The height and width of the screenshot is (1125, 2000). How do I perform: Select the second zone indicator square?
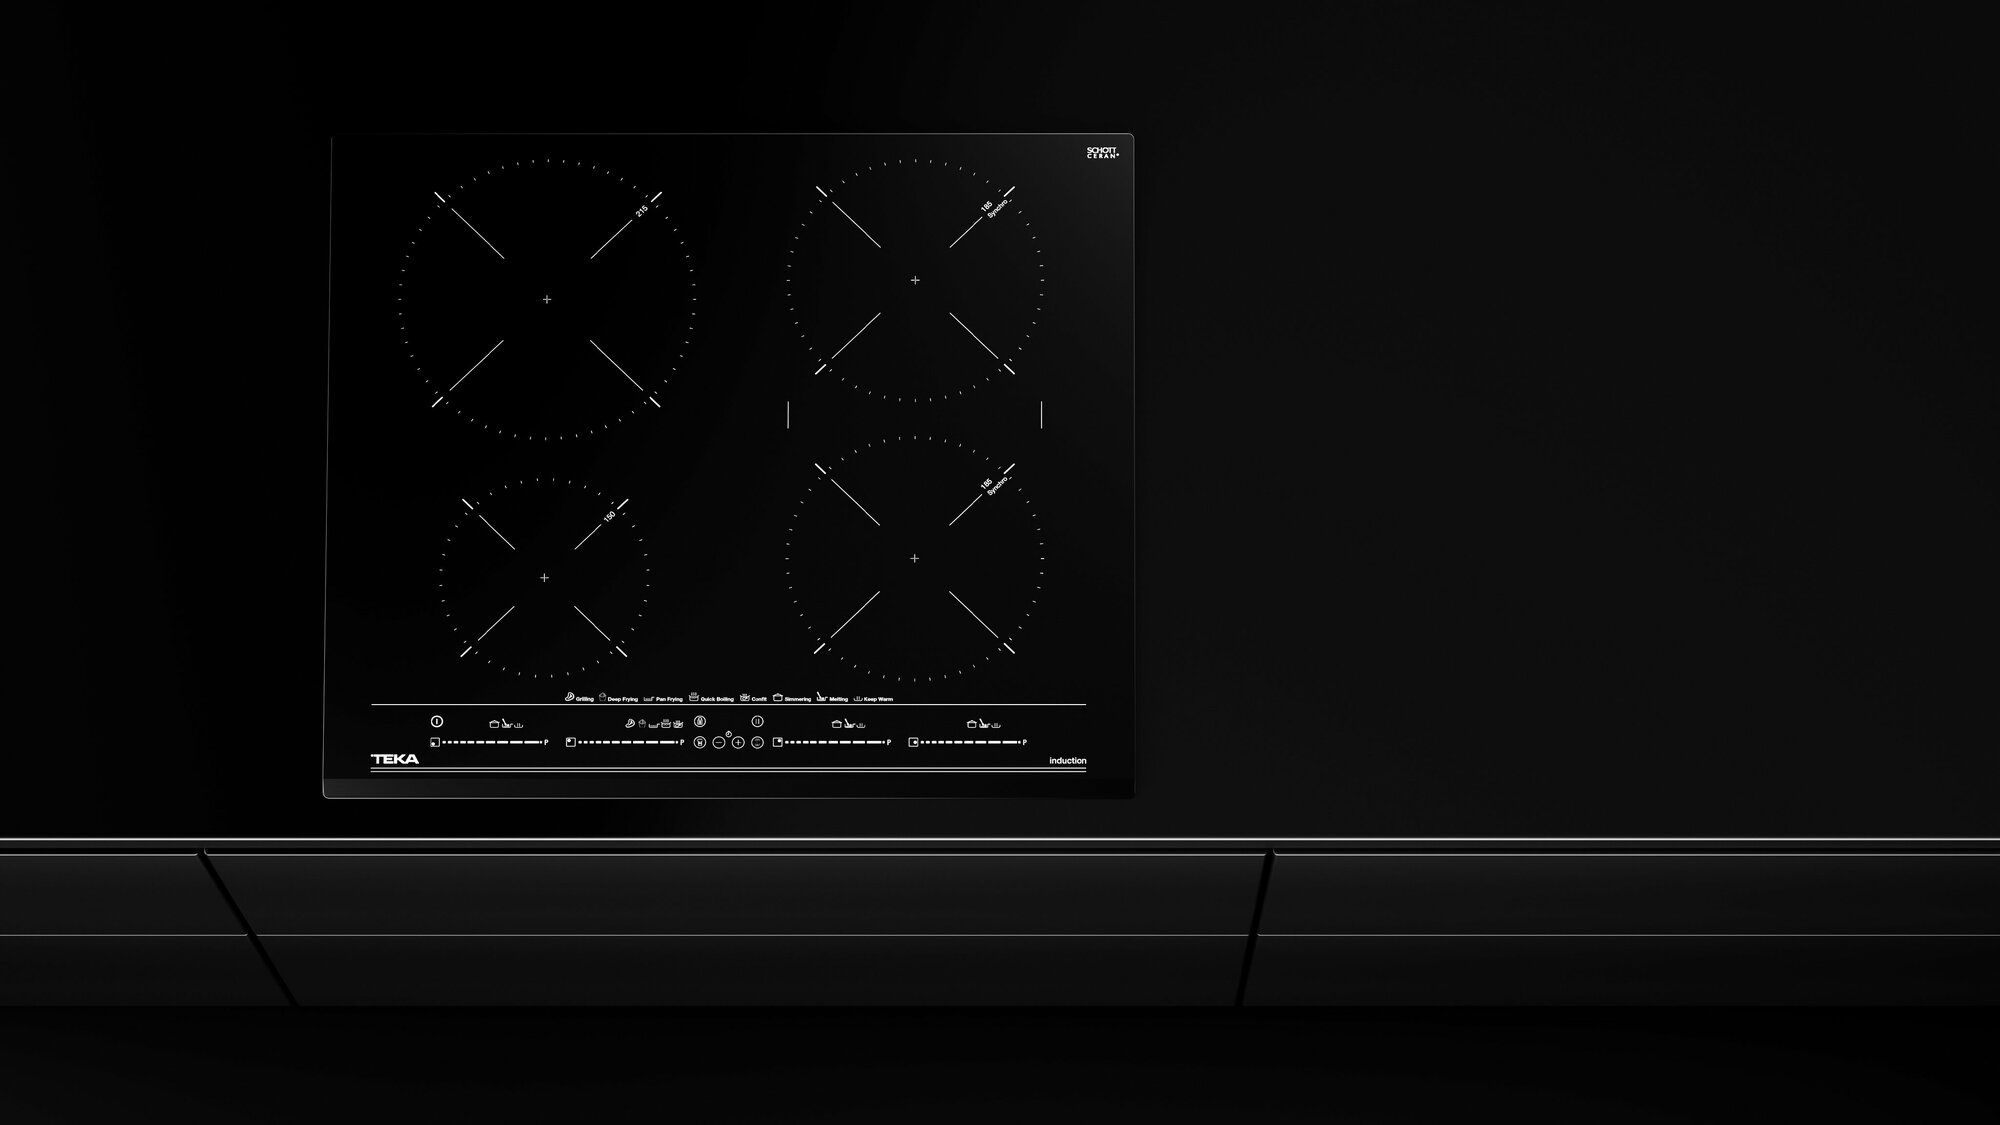tap(570, 742)
